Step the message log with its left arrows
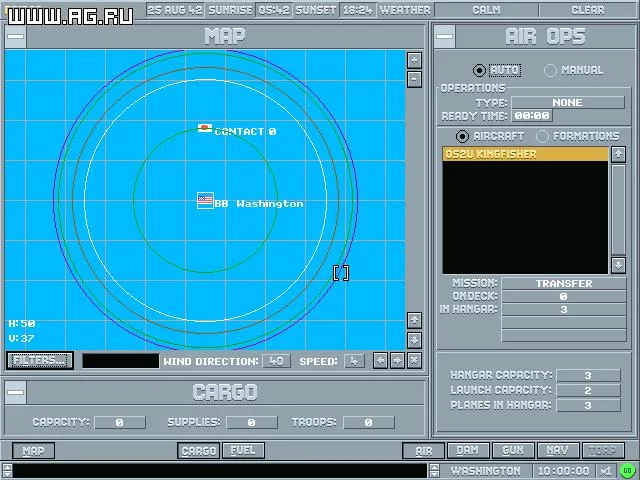Screen dimensions: 640x480 [7, 471]
